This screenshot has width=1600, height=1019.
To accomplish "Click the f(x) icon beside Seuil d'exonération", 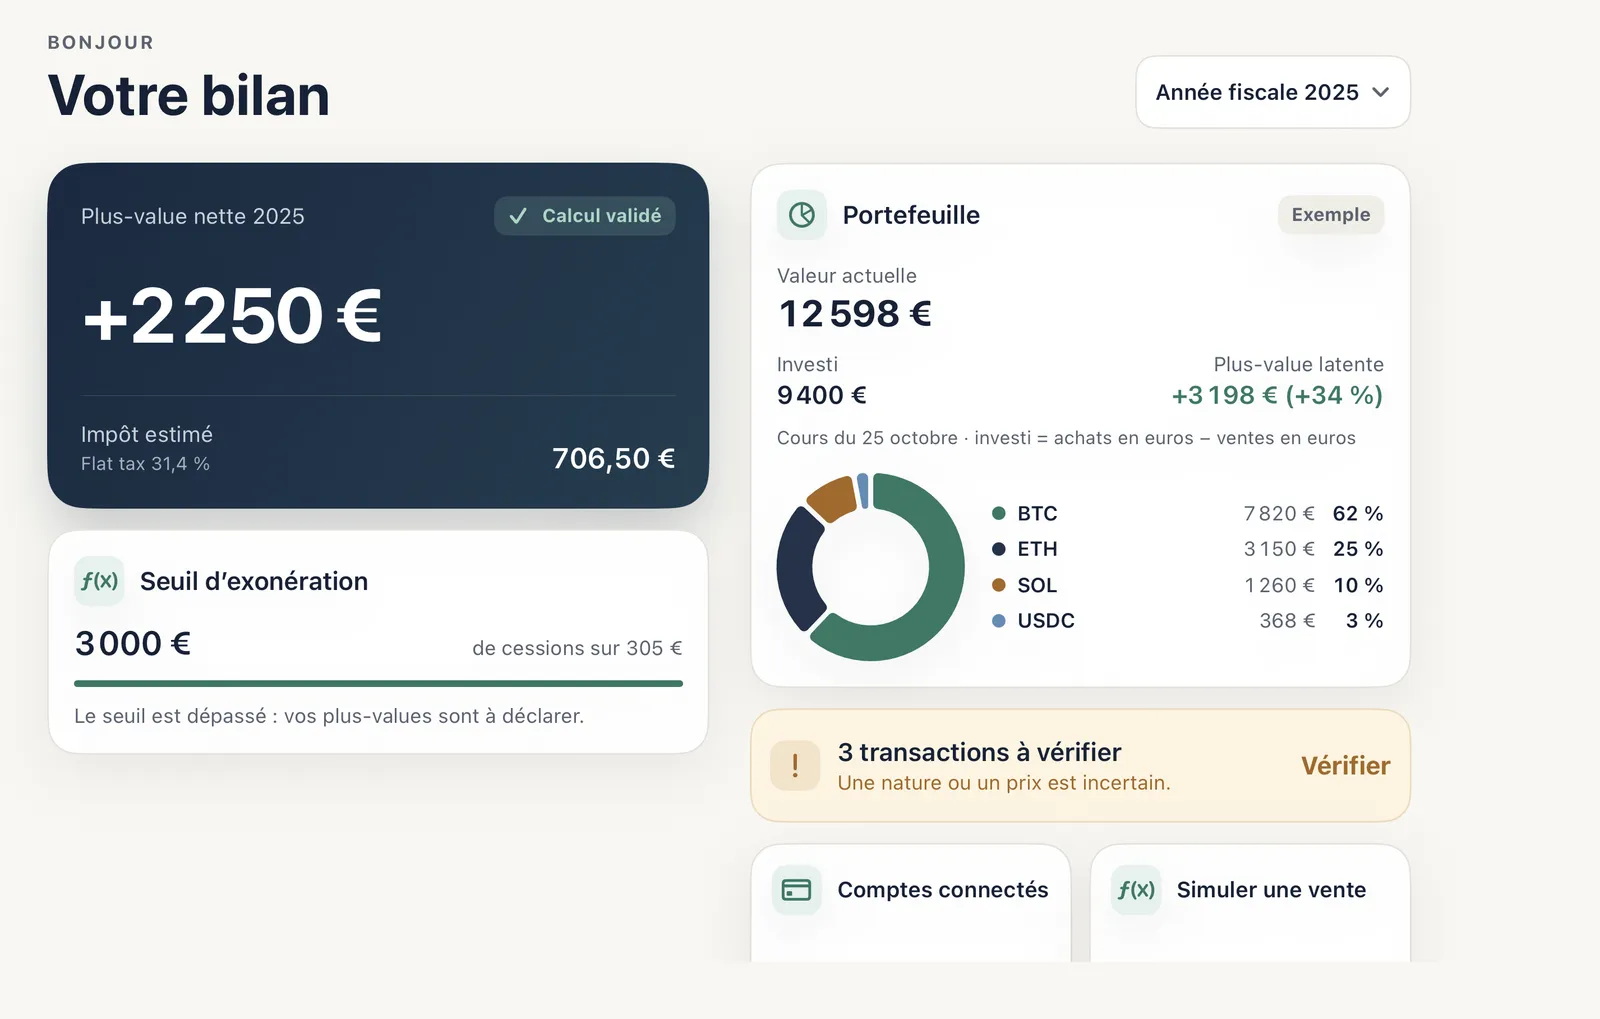I will 99,581.
